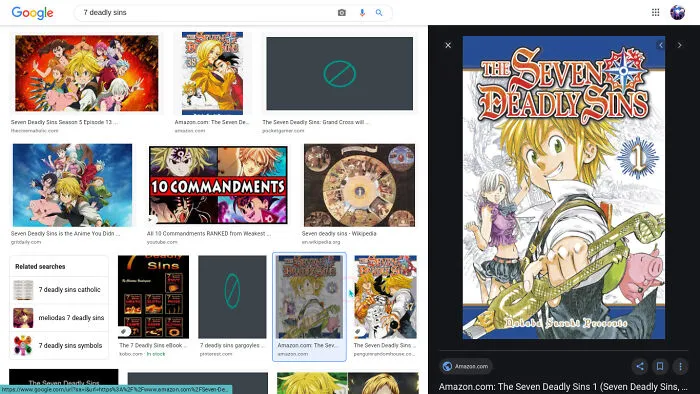Share the previewed image

click(640, 366)
